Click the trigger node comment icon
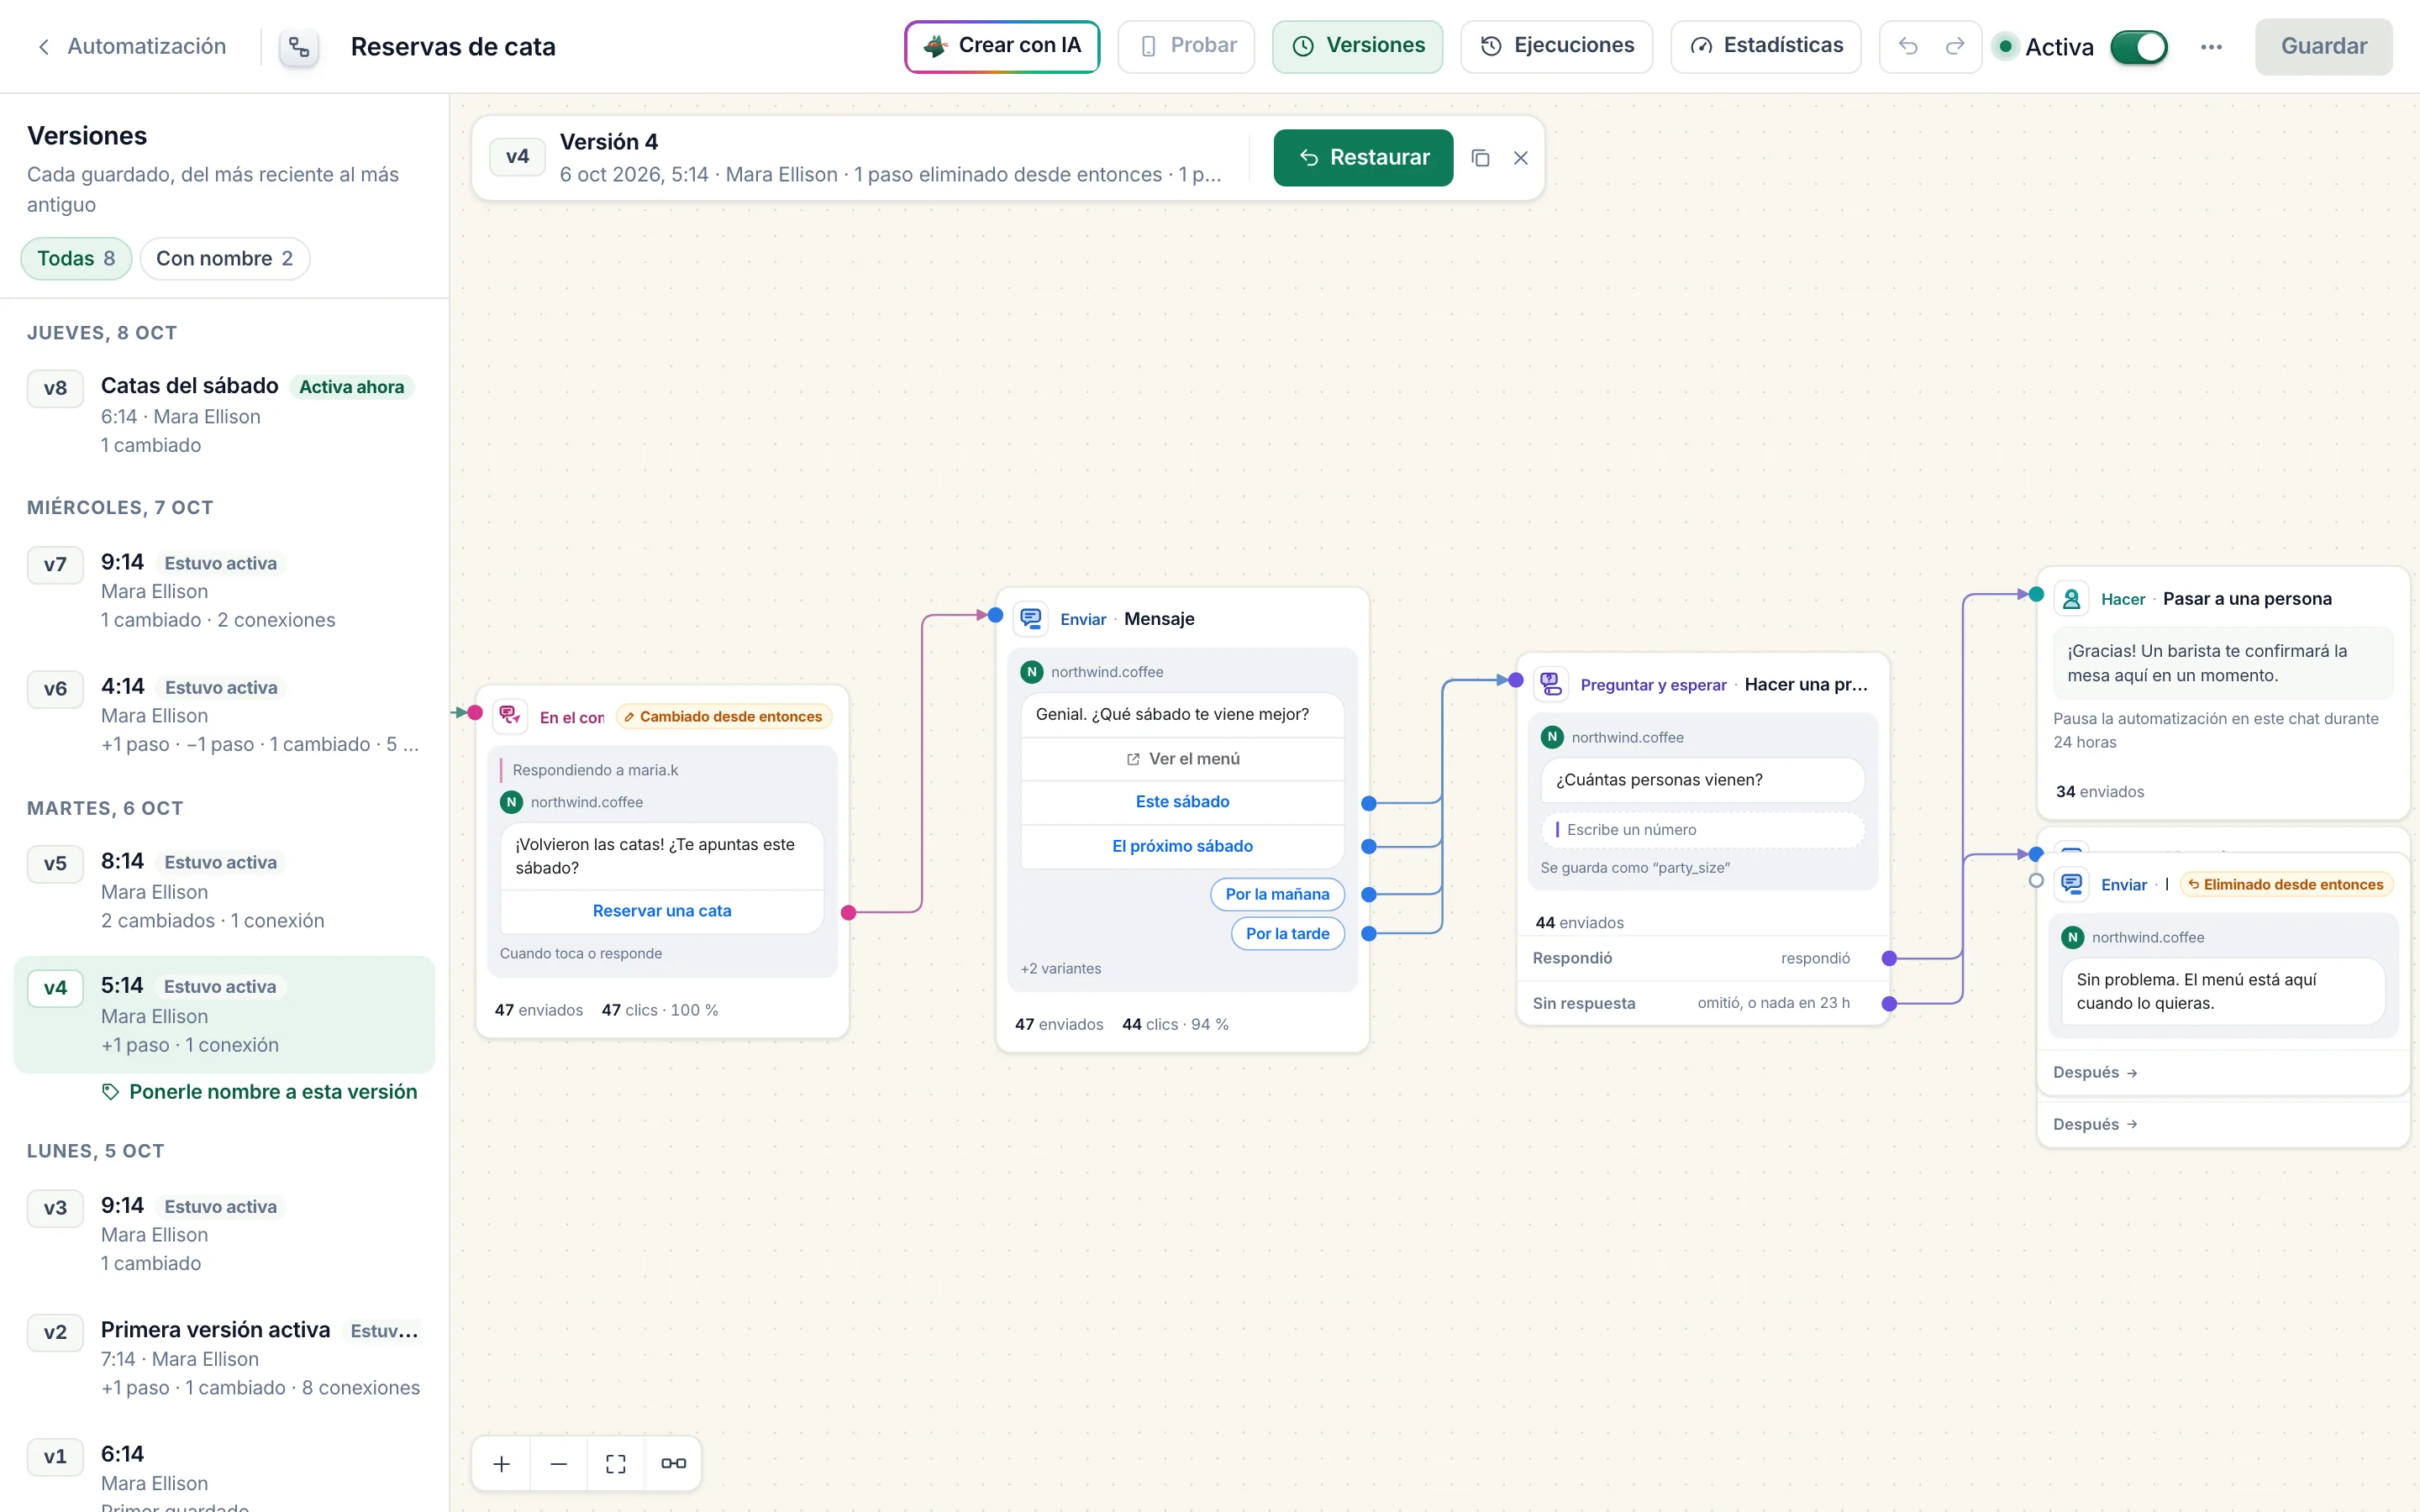Screen dimensions: 2420x1512 coord(511,716)
